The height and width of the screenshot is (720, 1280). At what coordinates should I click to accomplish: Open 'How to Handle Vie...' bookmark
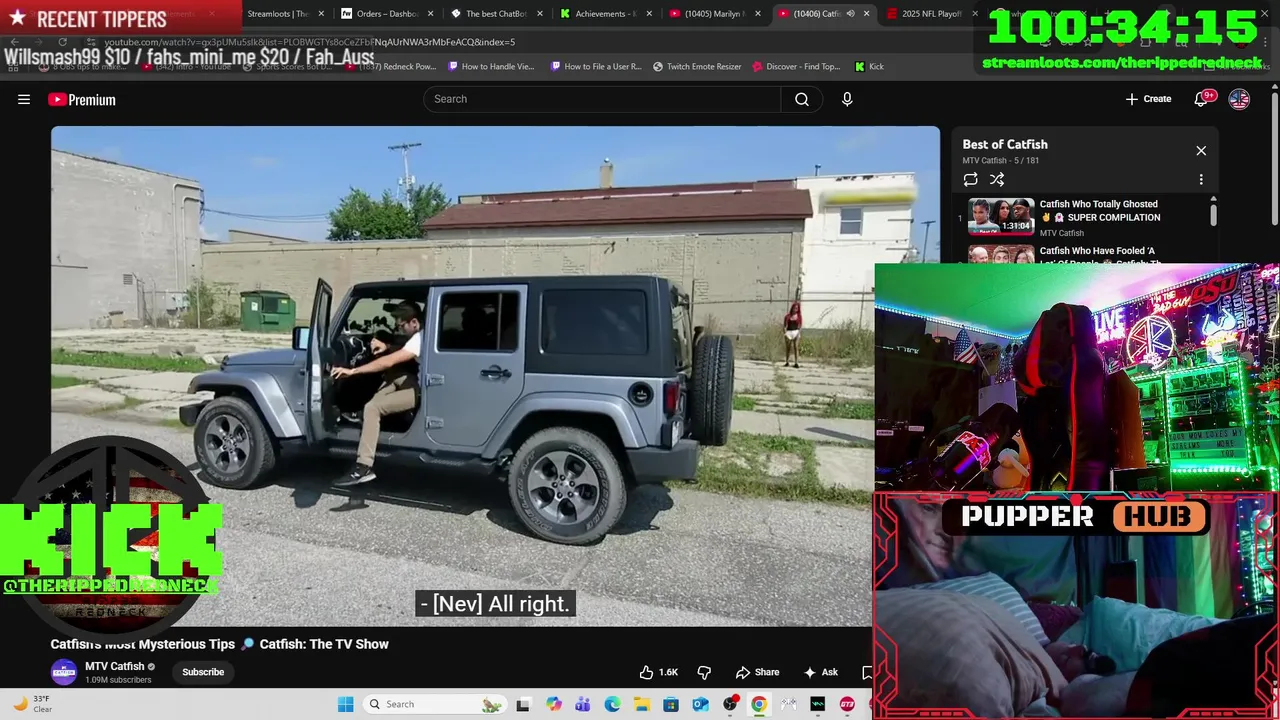tap(491, 66)
